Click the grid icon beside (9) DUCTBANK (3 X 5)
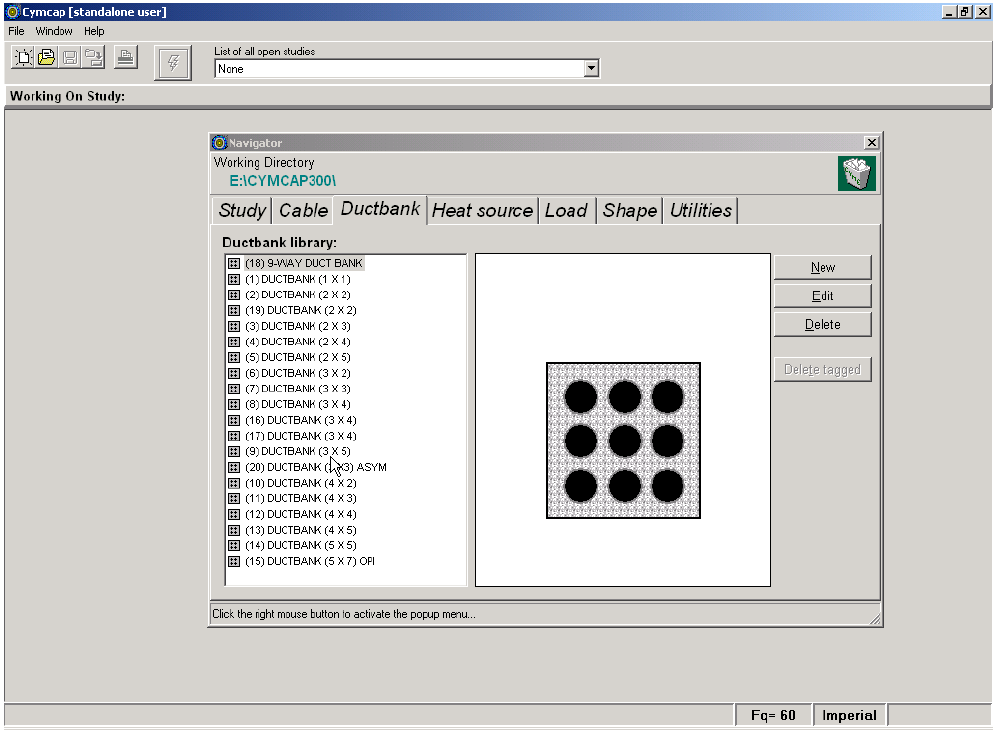Viewport: 996px width, 730px height. [234, 451]
